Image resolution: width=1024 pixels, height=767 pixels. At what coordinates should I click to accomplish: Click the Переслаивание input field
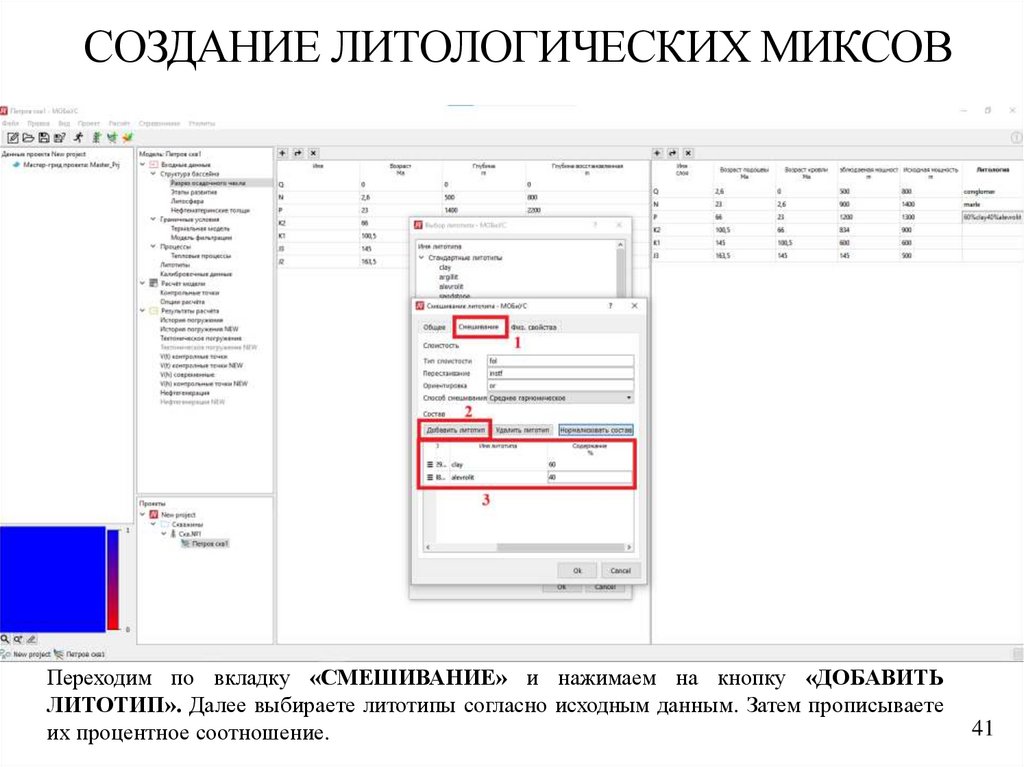point(560,373)
